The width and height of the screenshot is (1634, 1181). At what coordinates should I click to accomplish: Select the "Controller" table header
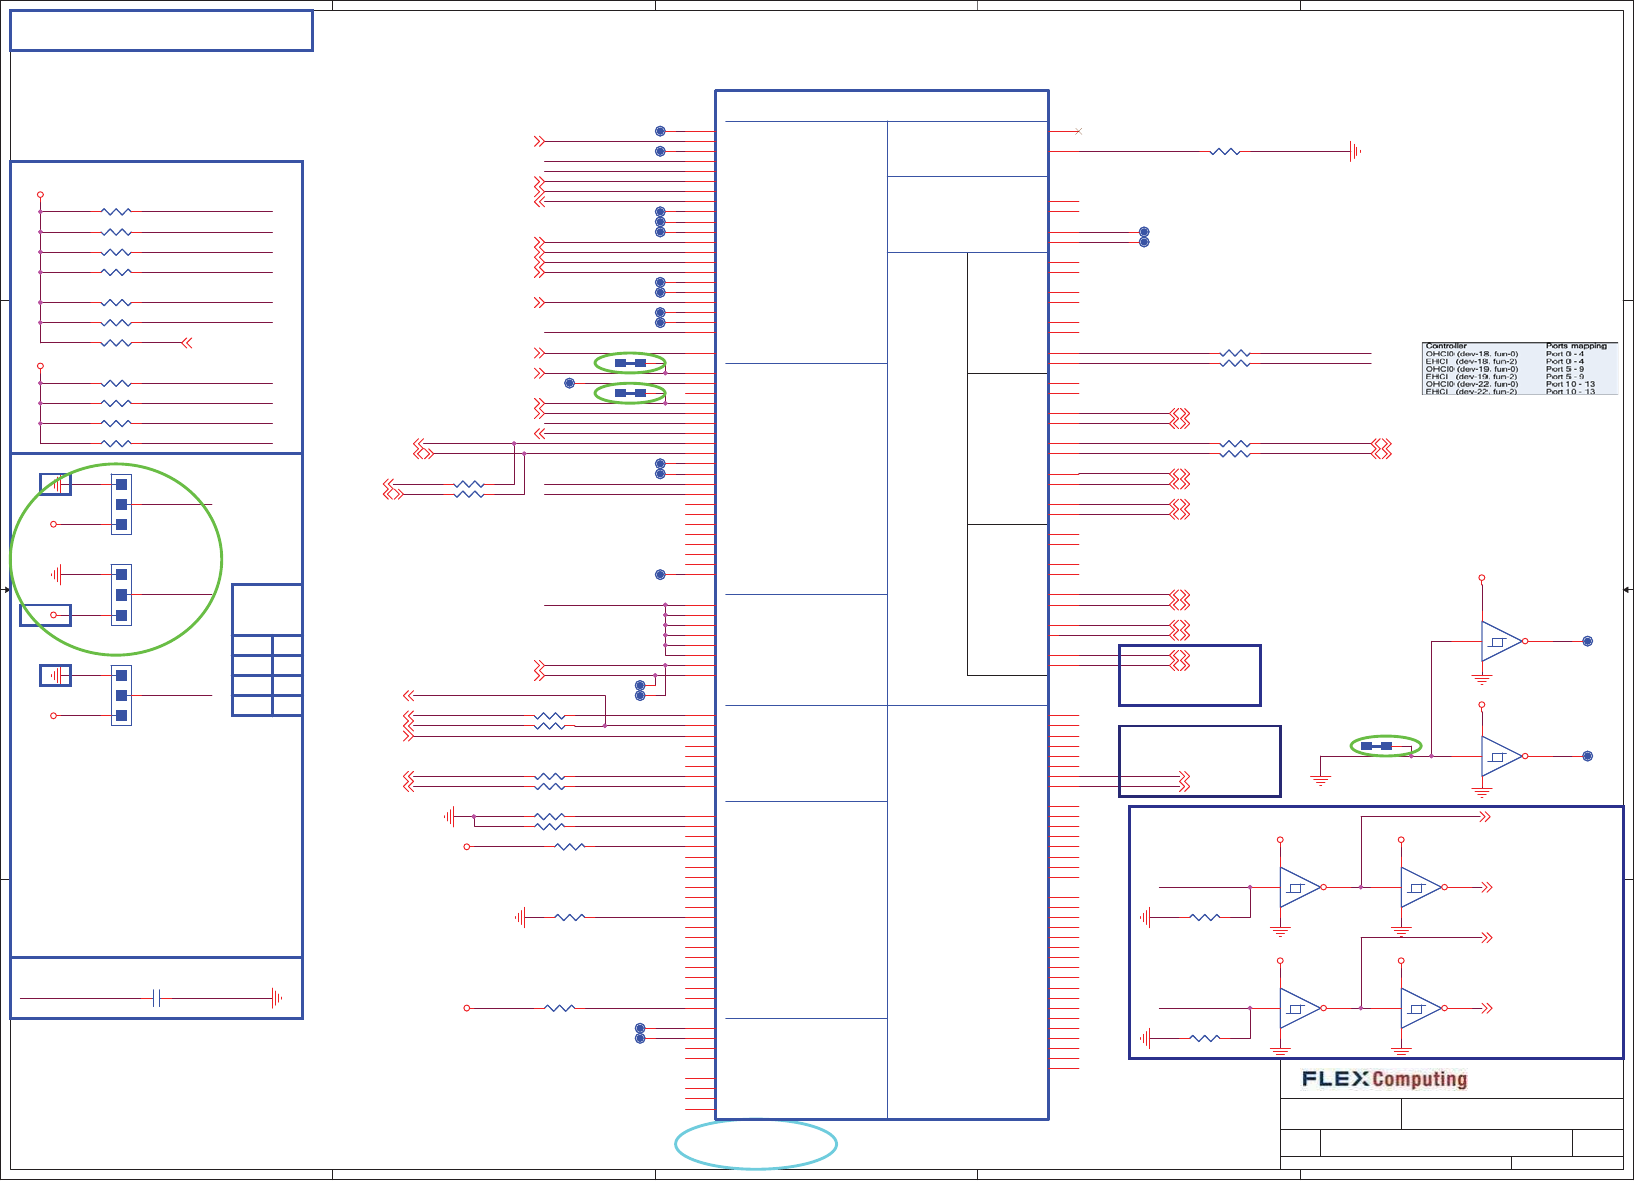1446,346
